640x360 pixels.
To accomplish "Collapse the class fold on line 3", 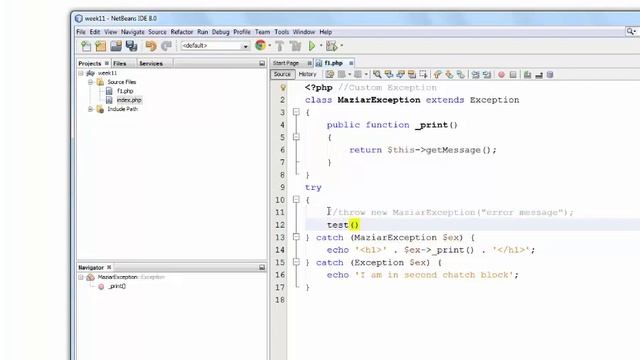I will pos(296,112).
